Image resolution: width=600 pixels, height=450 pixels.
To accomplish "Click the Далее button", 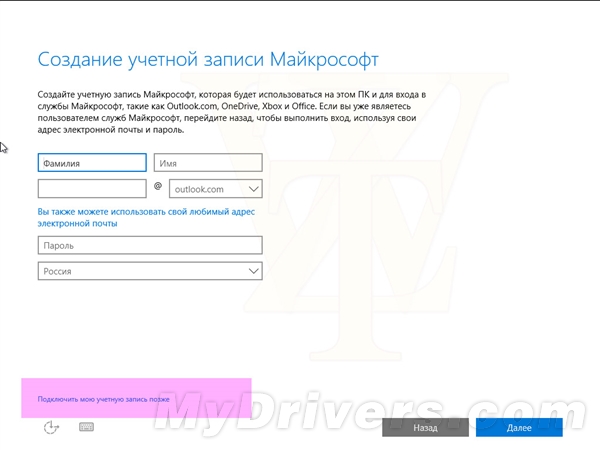I will click(x=519, y=427).
